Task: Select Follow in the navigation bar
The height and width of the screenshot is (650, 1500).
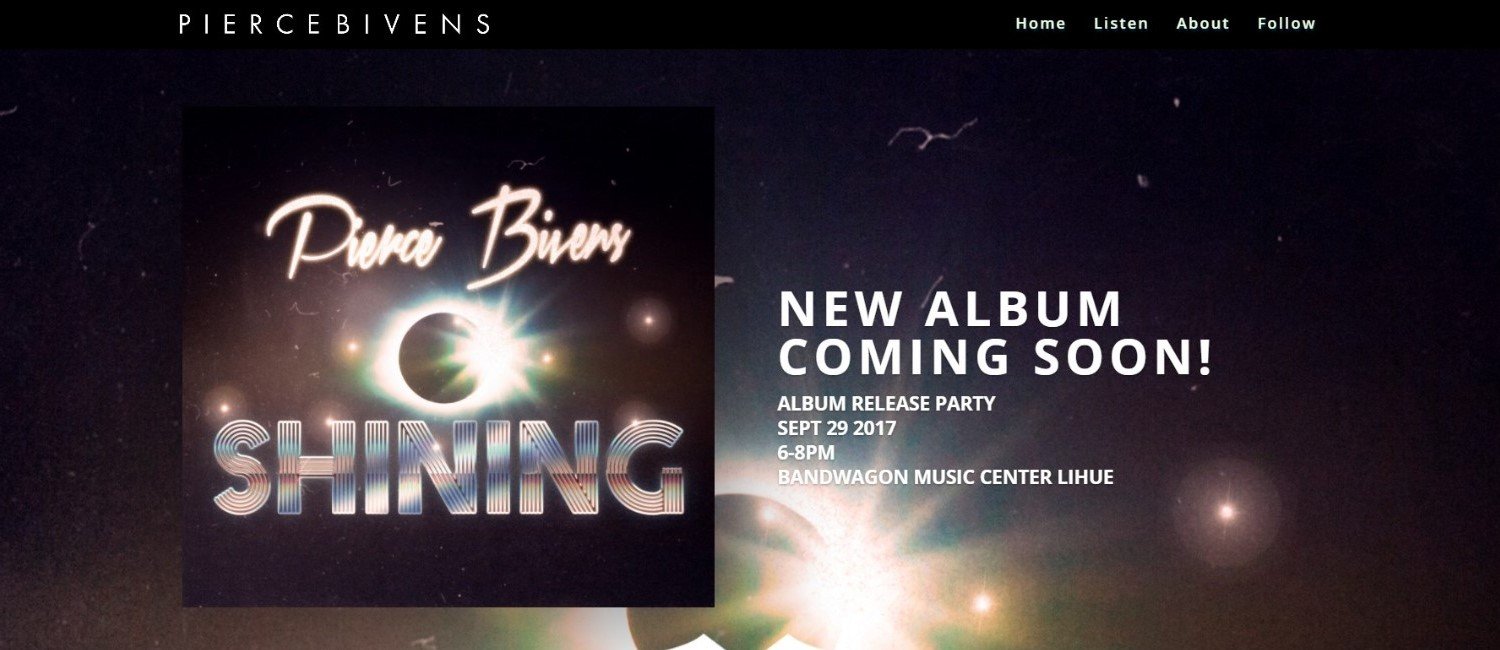Action: tap(1286, 23)
